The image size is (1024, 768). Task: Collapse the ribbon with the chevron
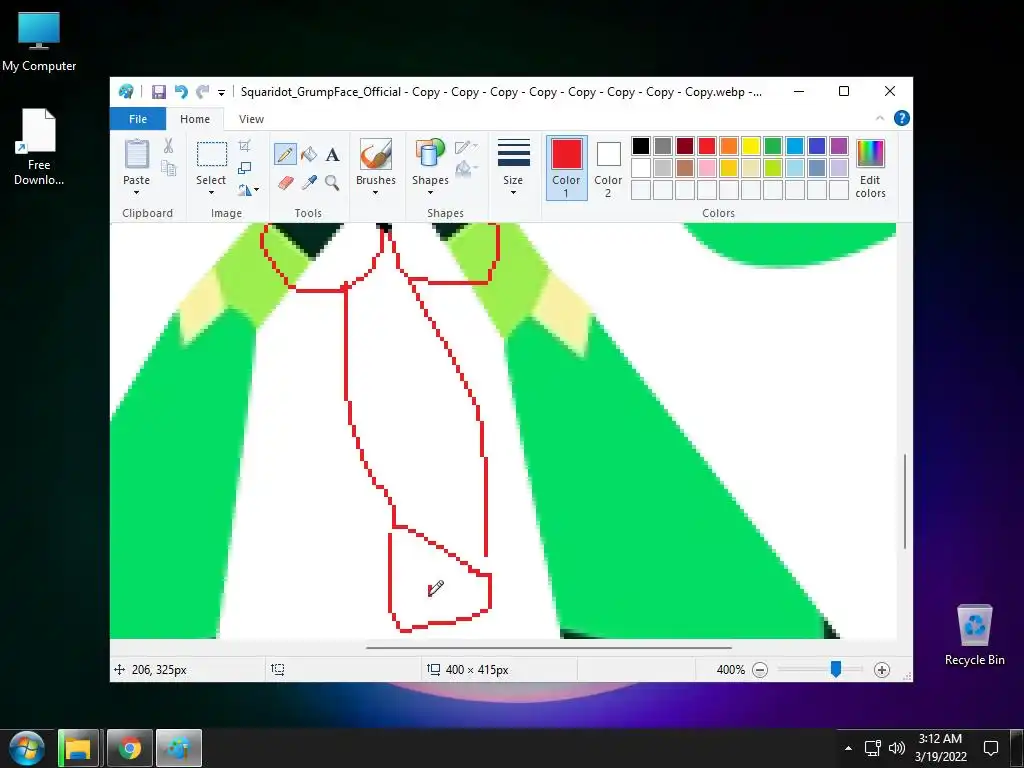click(x=880, y=118)
